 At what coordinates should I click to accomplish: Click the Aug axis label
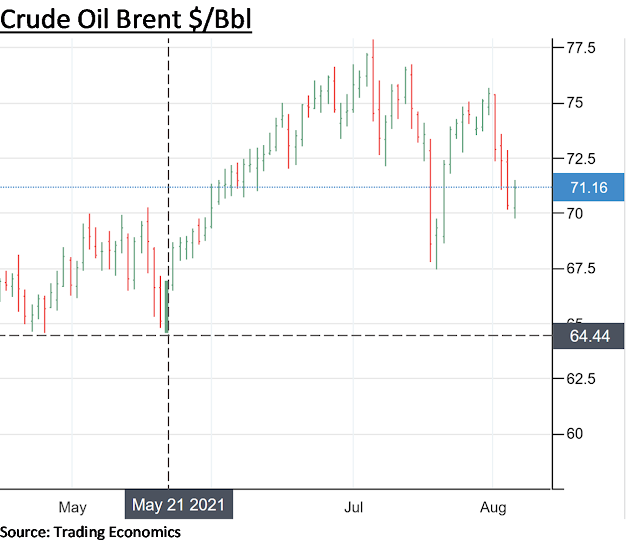point(493,508)
